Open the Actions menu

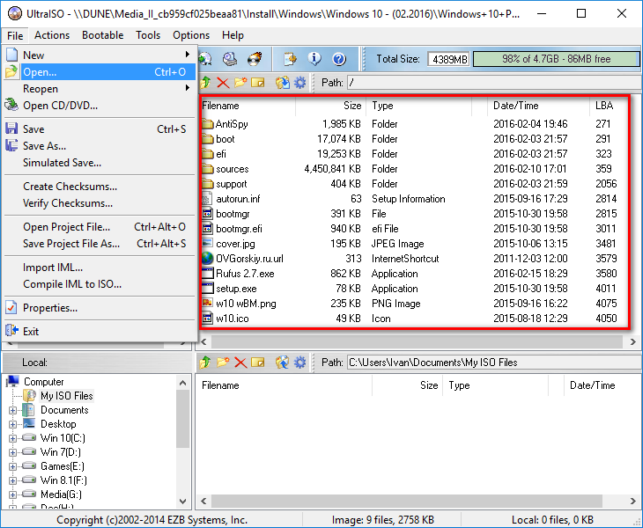[x=52, y=35]
